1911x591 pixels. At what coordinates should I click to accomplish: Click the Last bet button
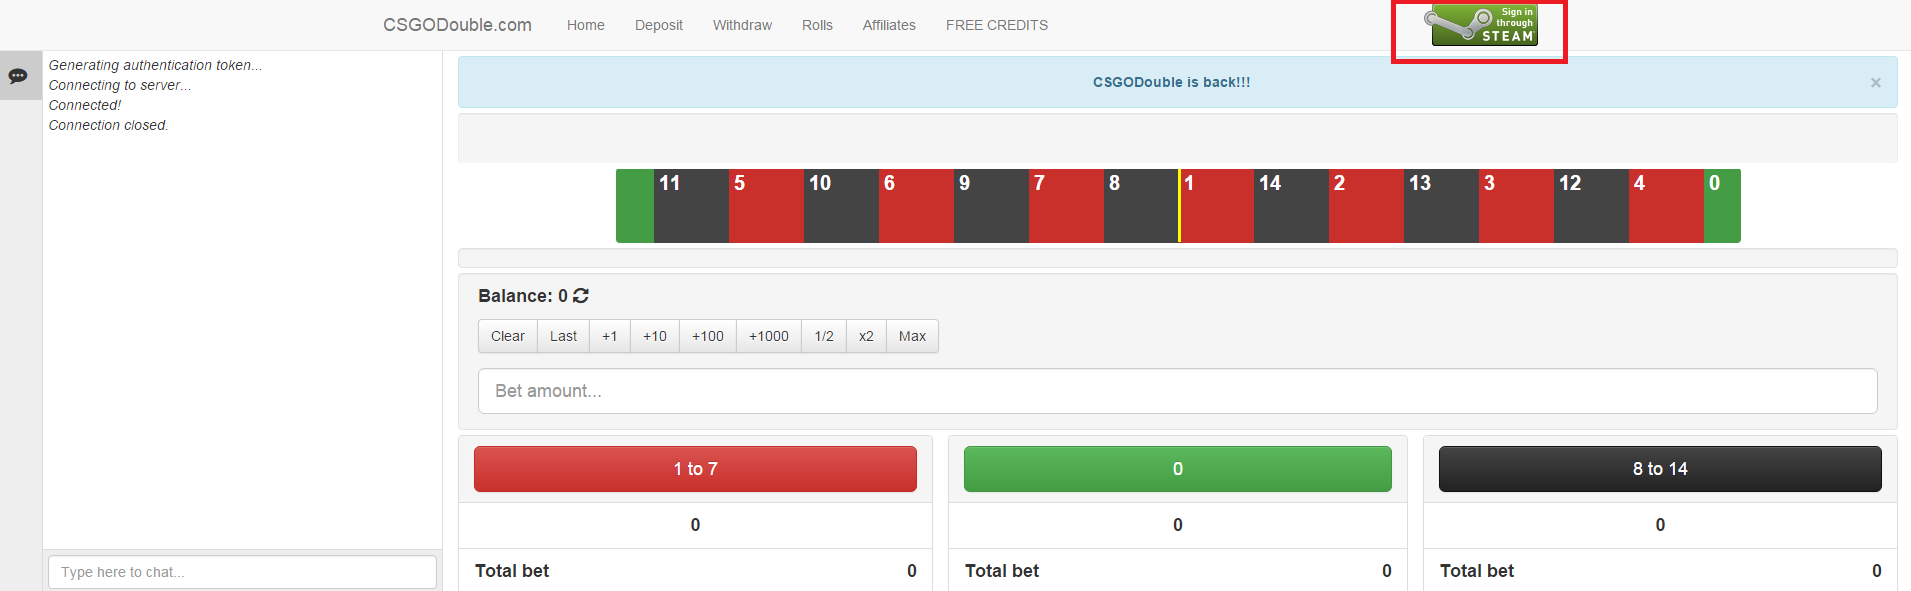(x=563, y=336)
